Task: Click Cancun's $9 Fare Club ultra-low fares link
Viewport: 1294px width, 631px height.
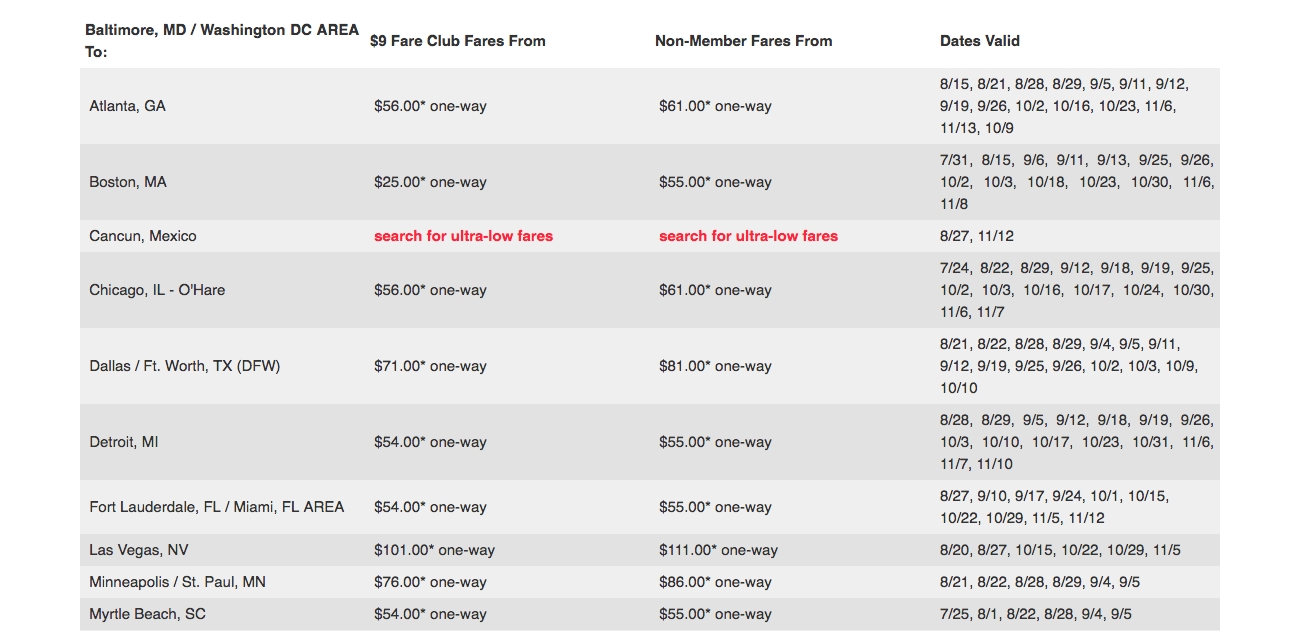Action: pos(463,236)
